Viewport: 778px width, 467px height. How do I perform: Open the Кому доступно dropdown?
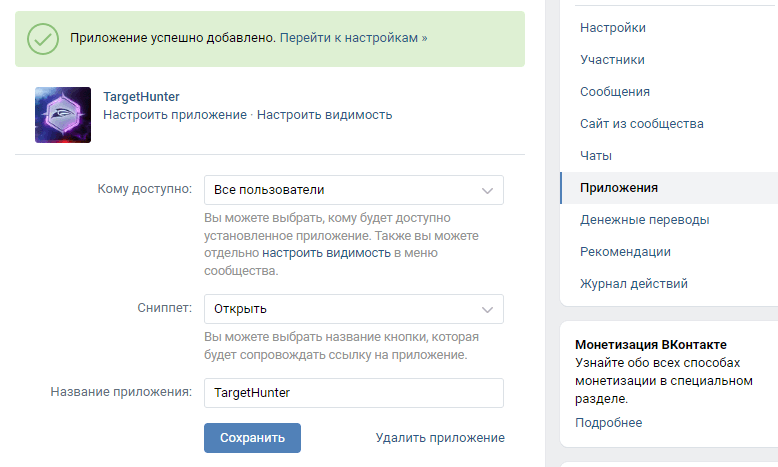pos(354,190)
